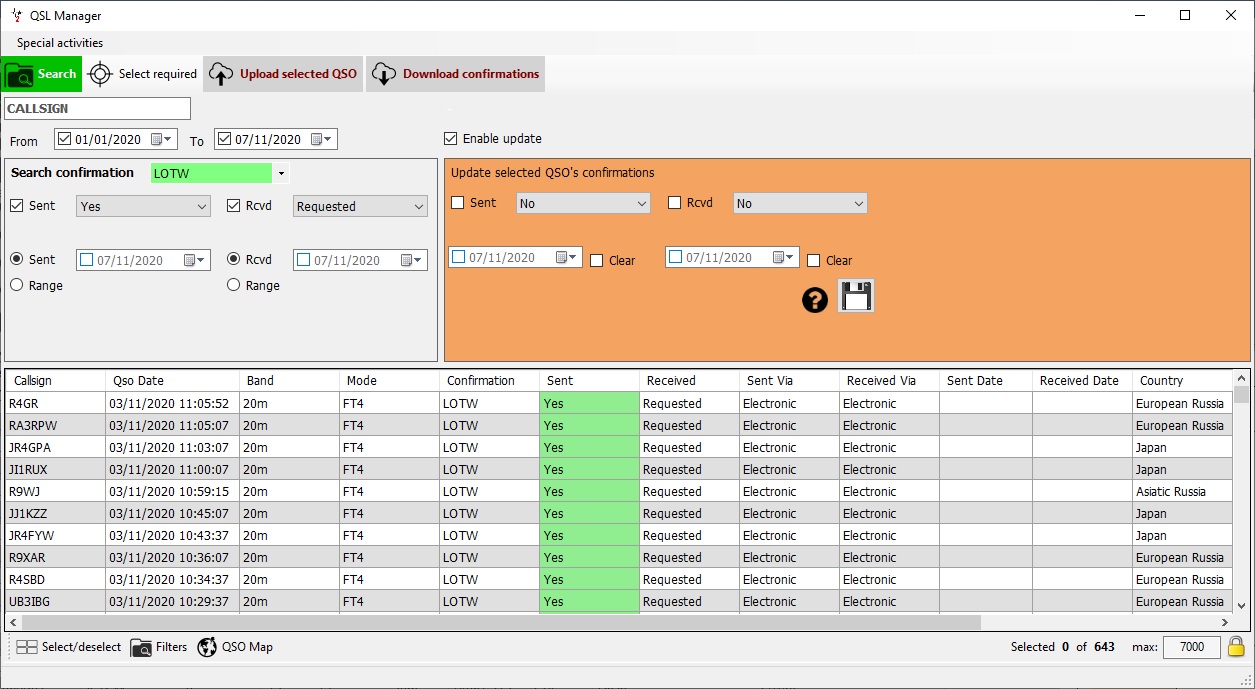This screenshot has width=1255, height=689.
Task: Click the Qso Date cell '03/11/2020 11:03:07'
Action: (x=173, y=448)
